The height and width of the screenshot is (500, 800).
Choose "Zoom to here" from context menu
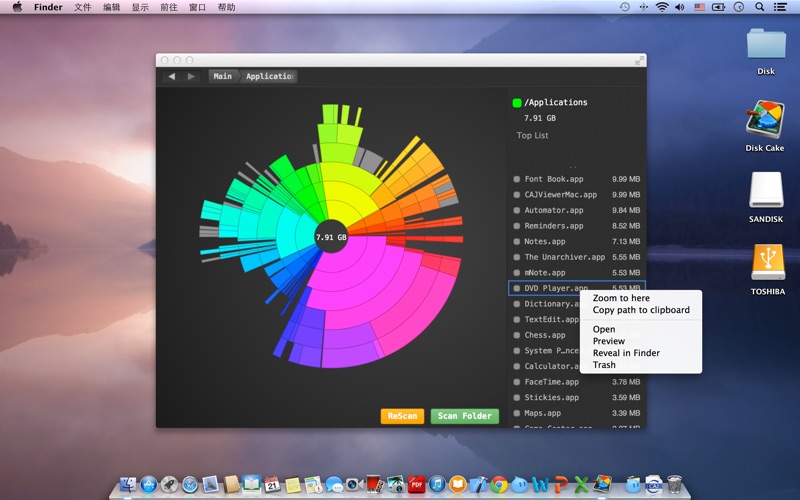point(621,298)
